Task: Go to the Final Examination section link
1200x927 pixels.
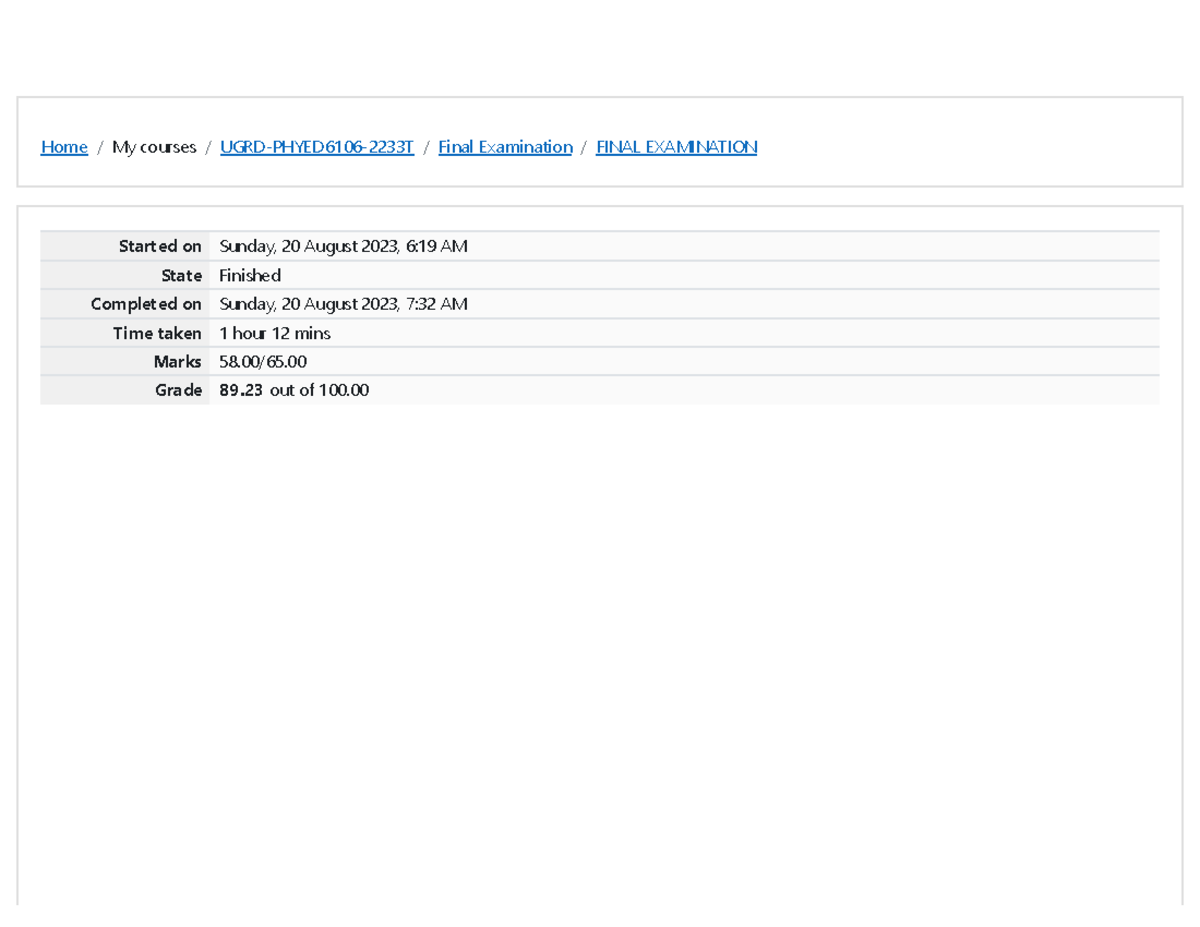Action: click(505, 147)
